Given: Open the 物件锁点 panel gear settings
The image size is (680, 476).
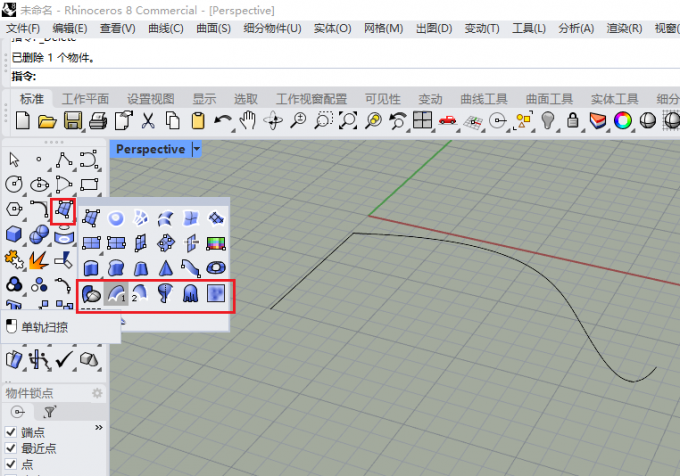Looking at the screenshot, I should (97, 393).
